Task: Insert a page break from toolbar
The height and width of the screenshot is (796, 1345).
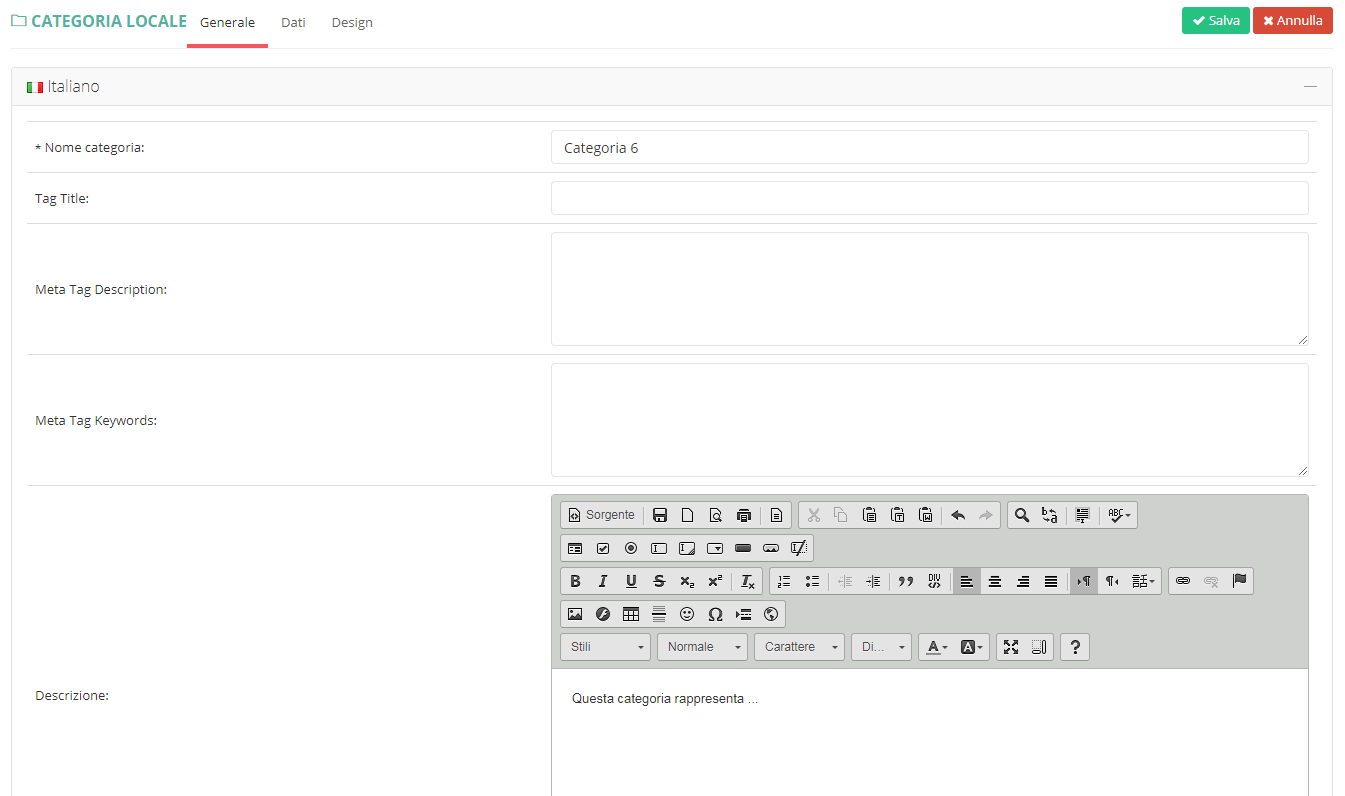Action: [743, 614]
